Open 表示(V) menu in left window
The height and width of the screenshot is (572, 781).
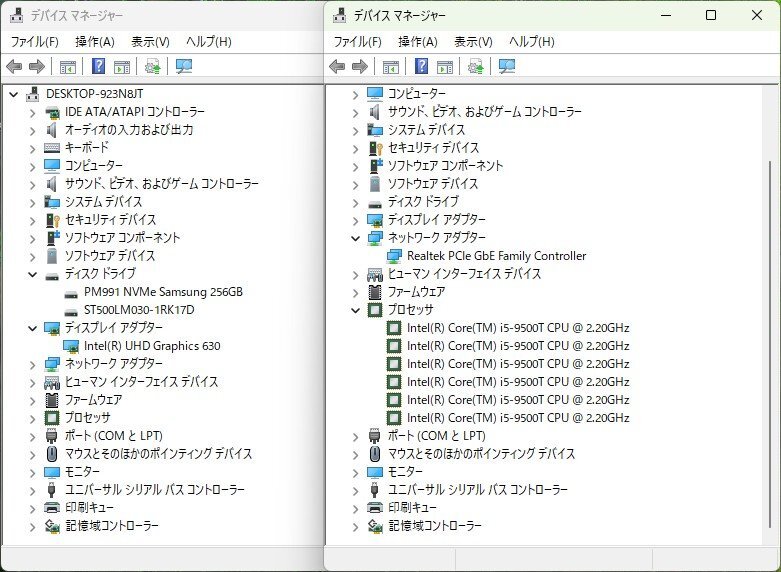pyautogui.click(x=150, y=41)
